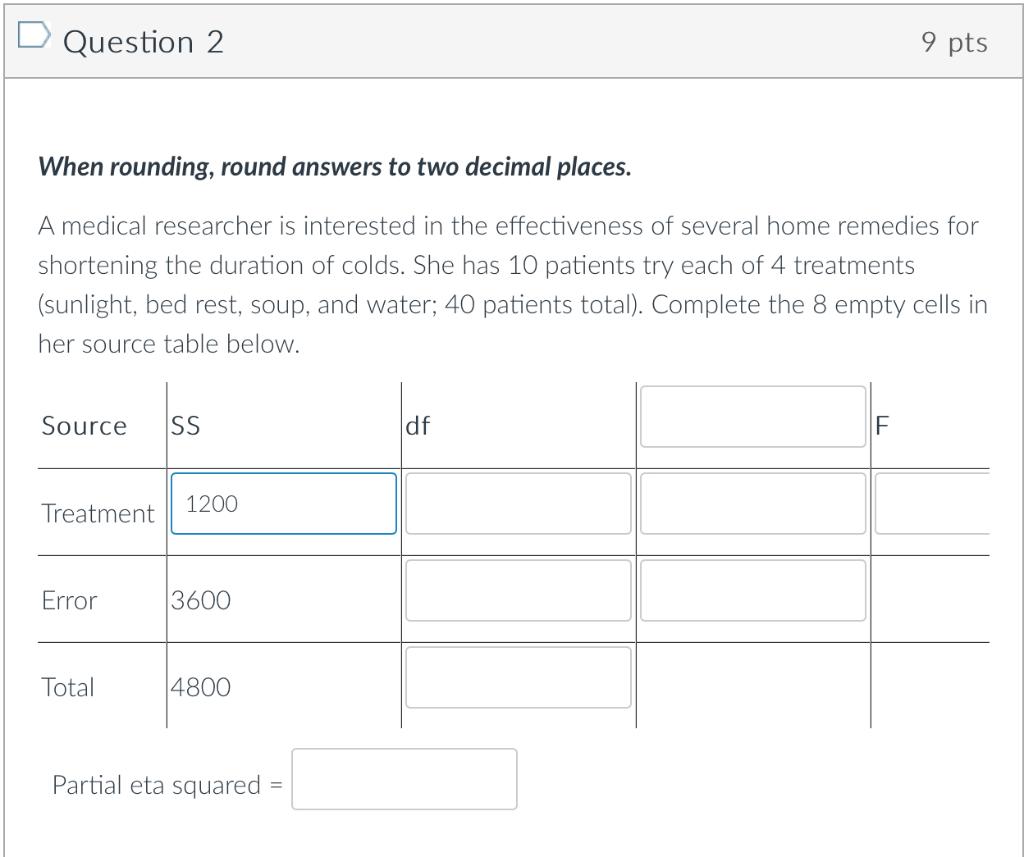This screenshot has height=857, width=1024.
Task: Click the empty MS cell in the Treatment row
Action: click(752, 505)
